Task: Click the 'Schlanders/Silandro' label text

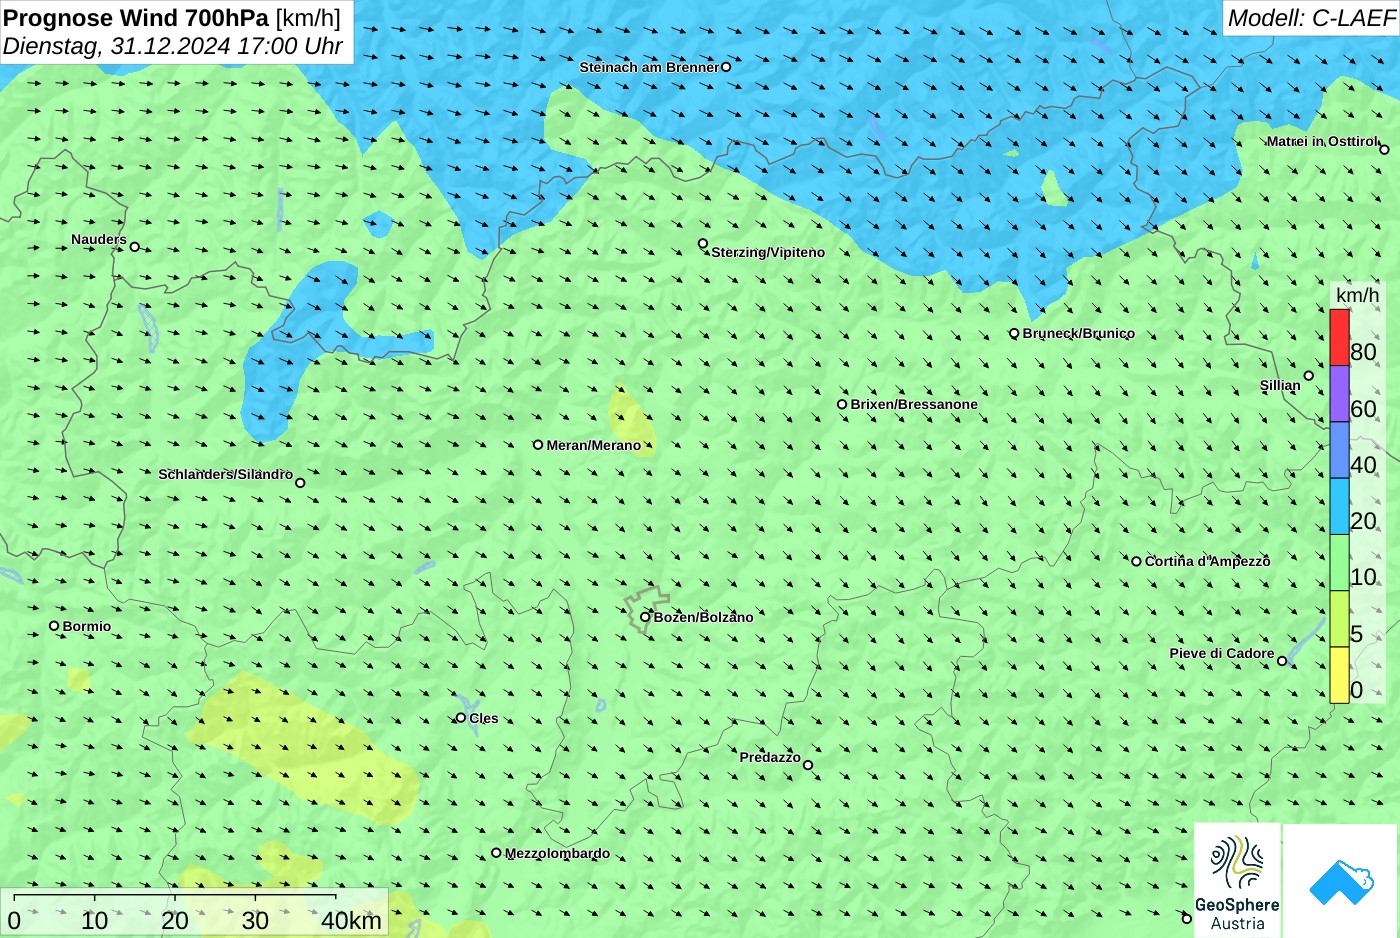Action: (226, 474)
